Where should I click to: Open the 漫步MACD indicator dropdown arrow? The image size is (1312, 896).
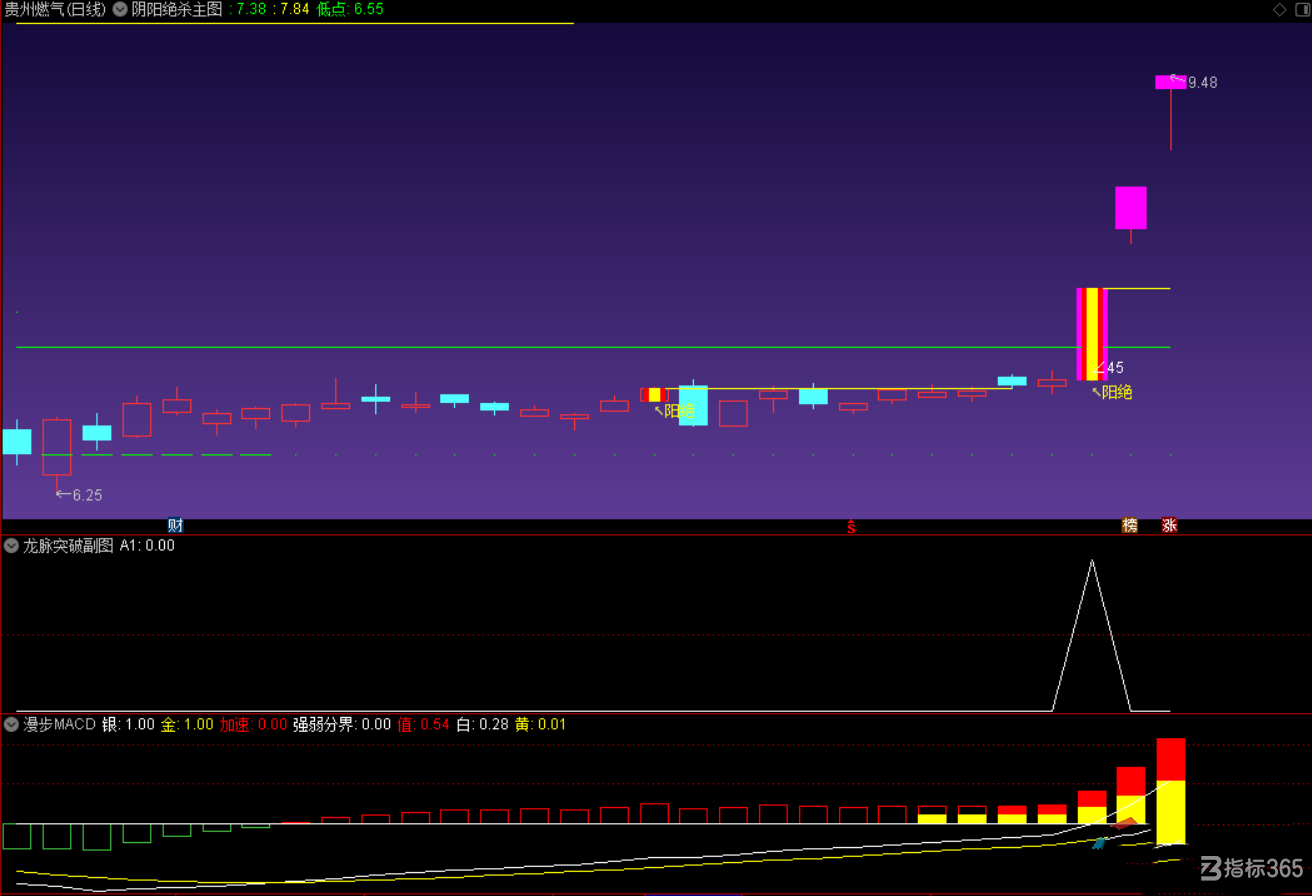[12, 724]
